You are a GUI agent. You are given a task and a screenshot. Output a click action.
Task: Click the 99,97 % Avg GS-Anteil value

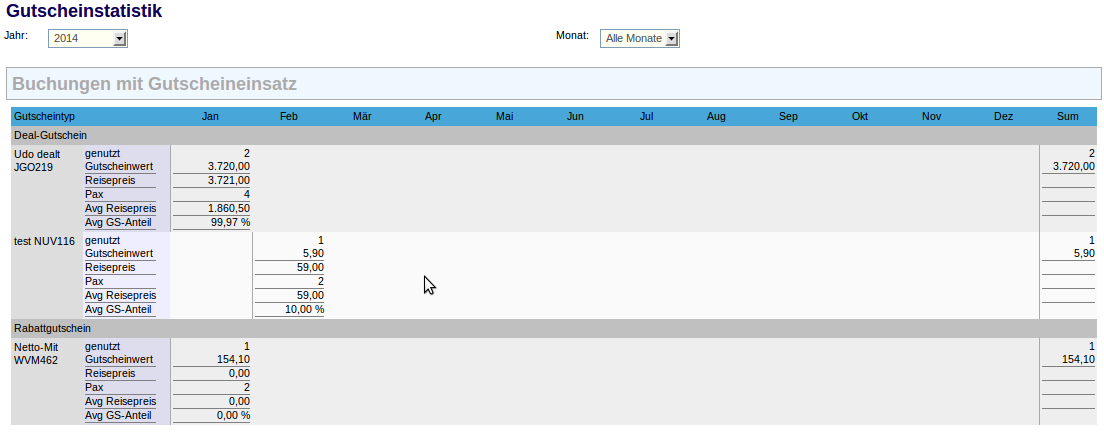click(228, 222)
